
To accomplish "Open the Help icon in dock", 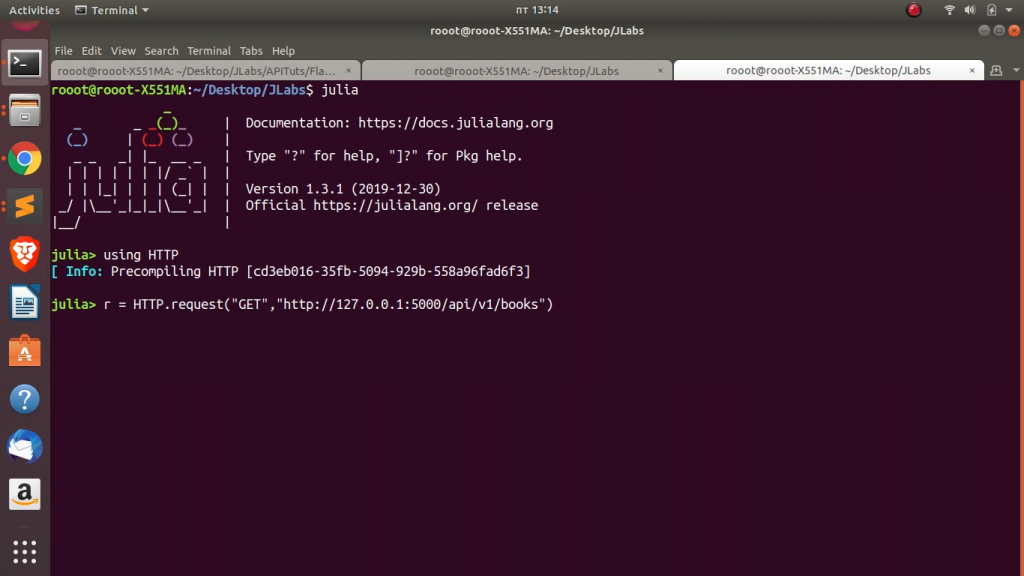I will 25,399.
